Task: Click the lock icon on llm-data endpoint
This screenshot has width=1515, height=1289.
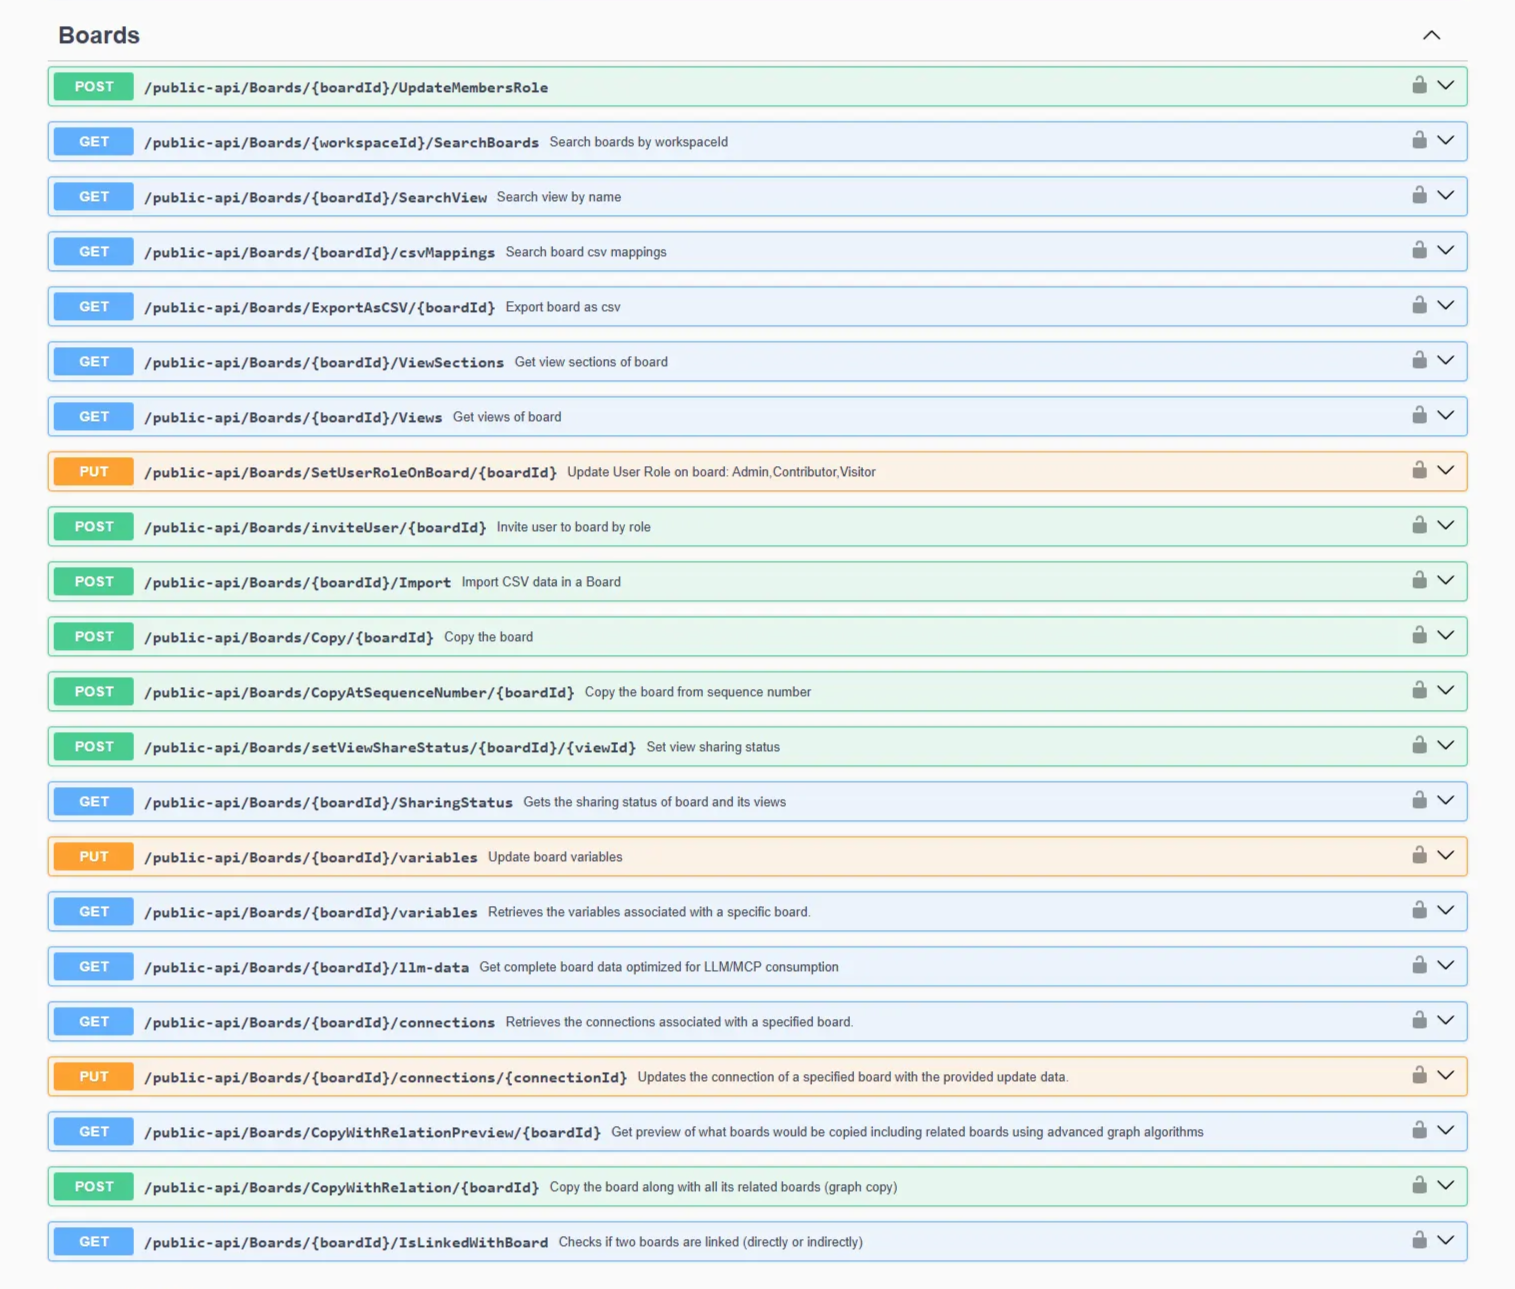Action: [1418, 966]
